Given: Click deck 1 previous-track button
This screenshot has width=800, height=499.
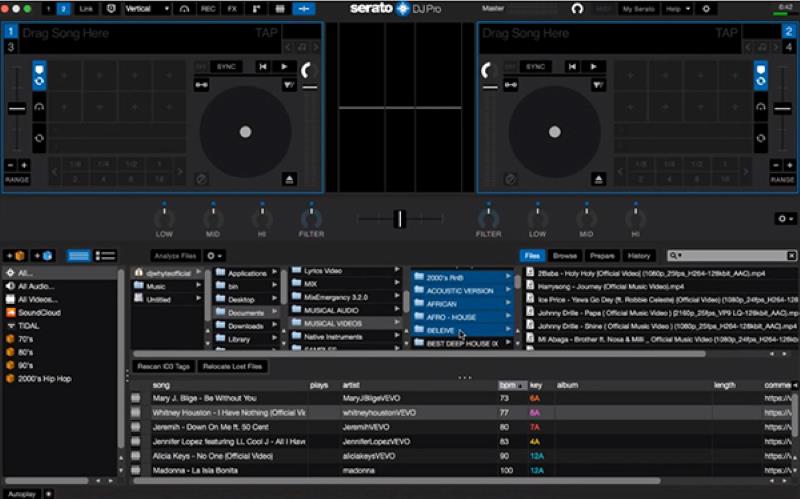Looking at the screenshot, I should [x=263, y=66].
